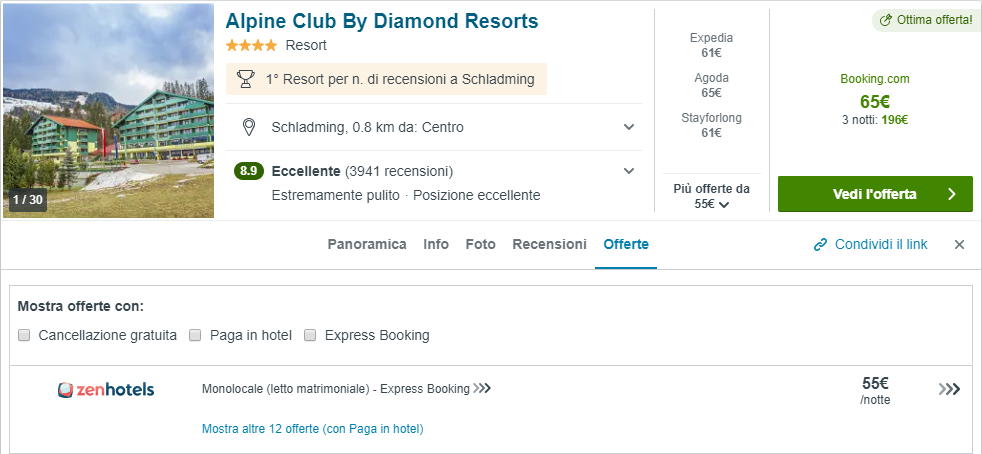The image size is (982, 454).
Task: Switch to the Recensioni tab
Action: [x=549, y=244]
